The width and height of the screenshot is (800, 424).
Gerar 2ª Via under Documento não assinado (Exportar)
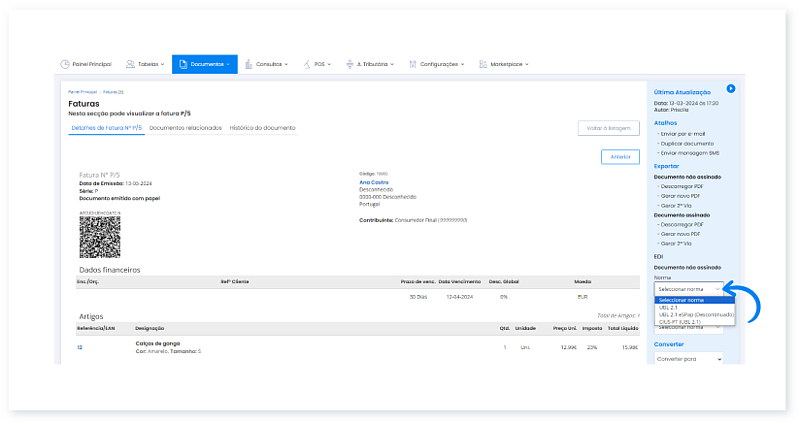point(676,206)
